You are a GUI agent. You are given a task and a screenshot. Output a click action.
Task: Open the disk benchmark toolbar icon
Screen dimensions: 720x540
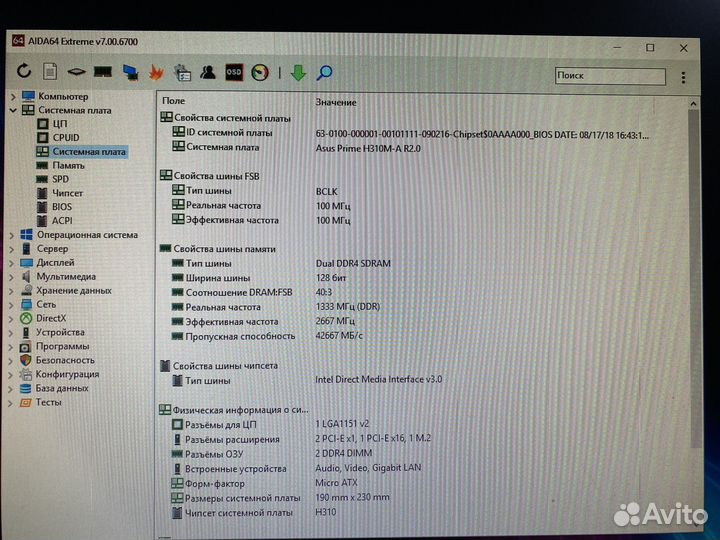click(x=76, y=72)
